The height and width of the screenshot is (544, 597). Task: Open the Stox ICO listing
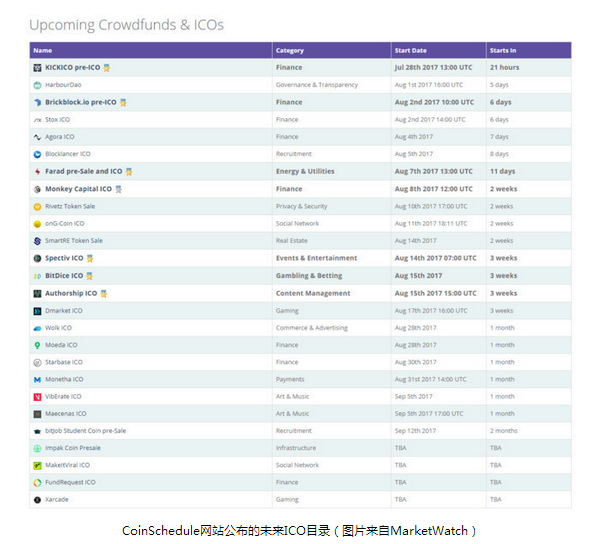tap(57, 120)
